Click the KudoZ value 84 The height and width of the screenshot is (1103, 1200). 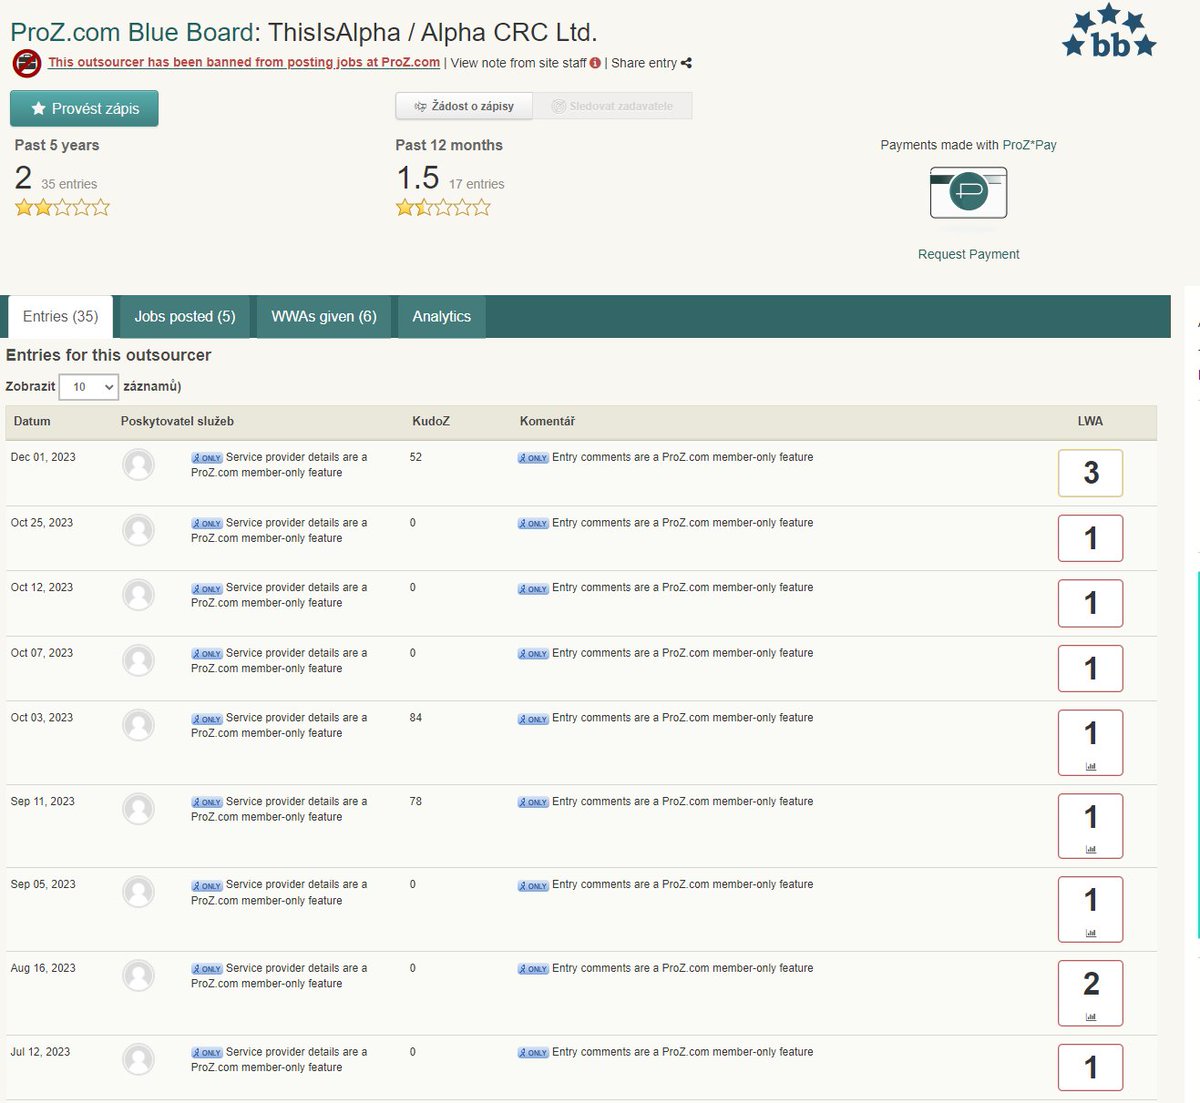pos(416,717)
